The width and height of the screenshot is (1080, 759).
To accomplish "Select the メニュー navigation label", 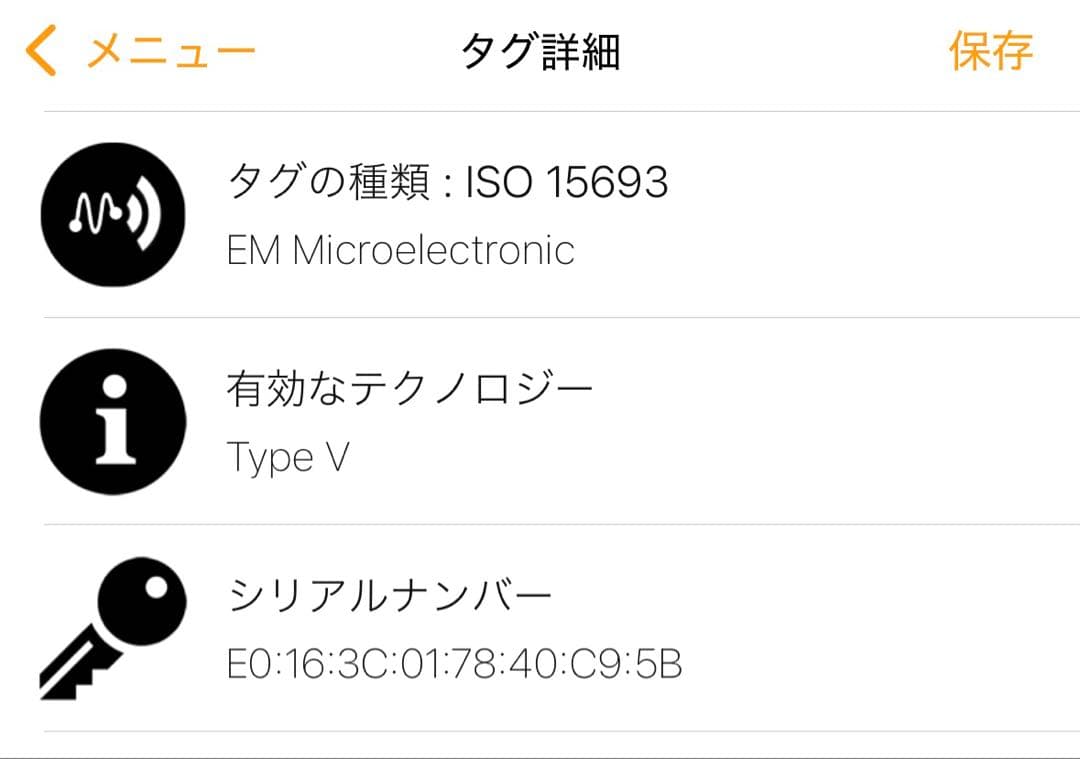I will pos(170,48).
